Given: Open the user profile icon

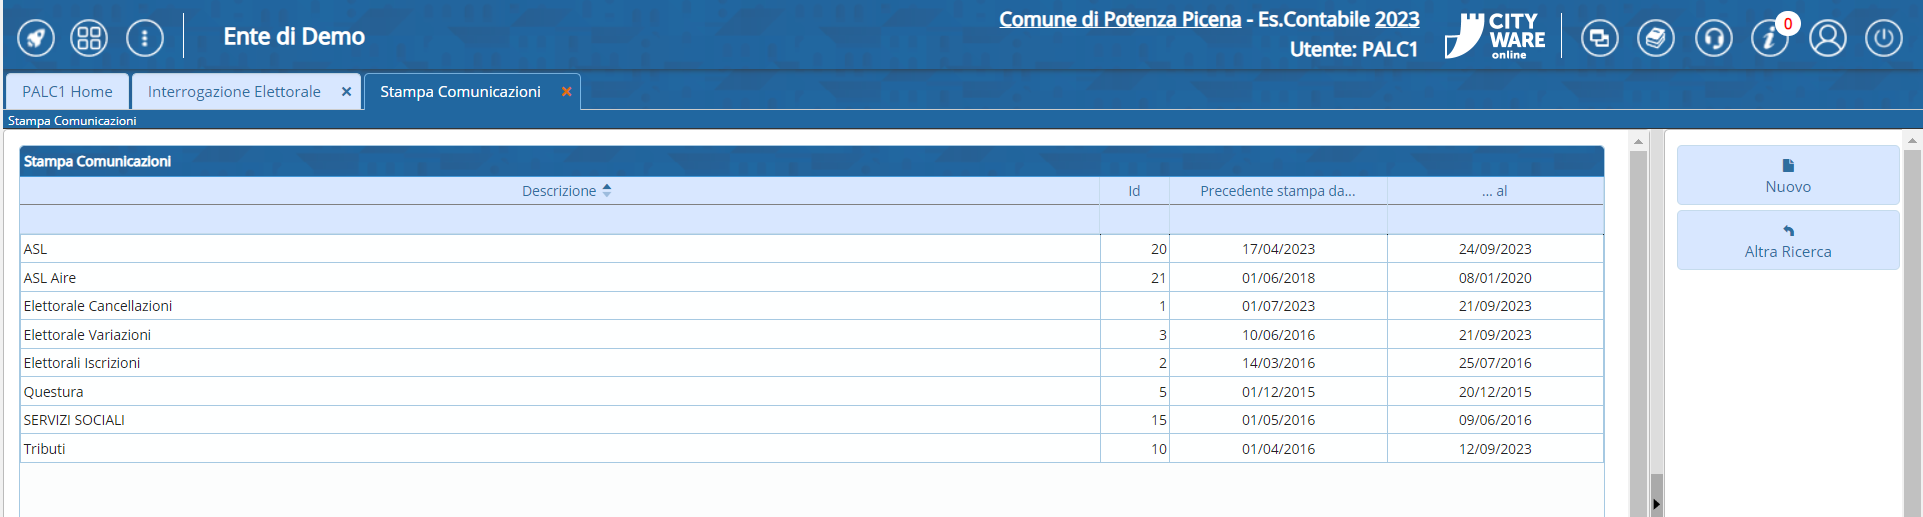Looking at the screenshot, I should point(1827,39).
